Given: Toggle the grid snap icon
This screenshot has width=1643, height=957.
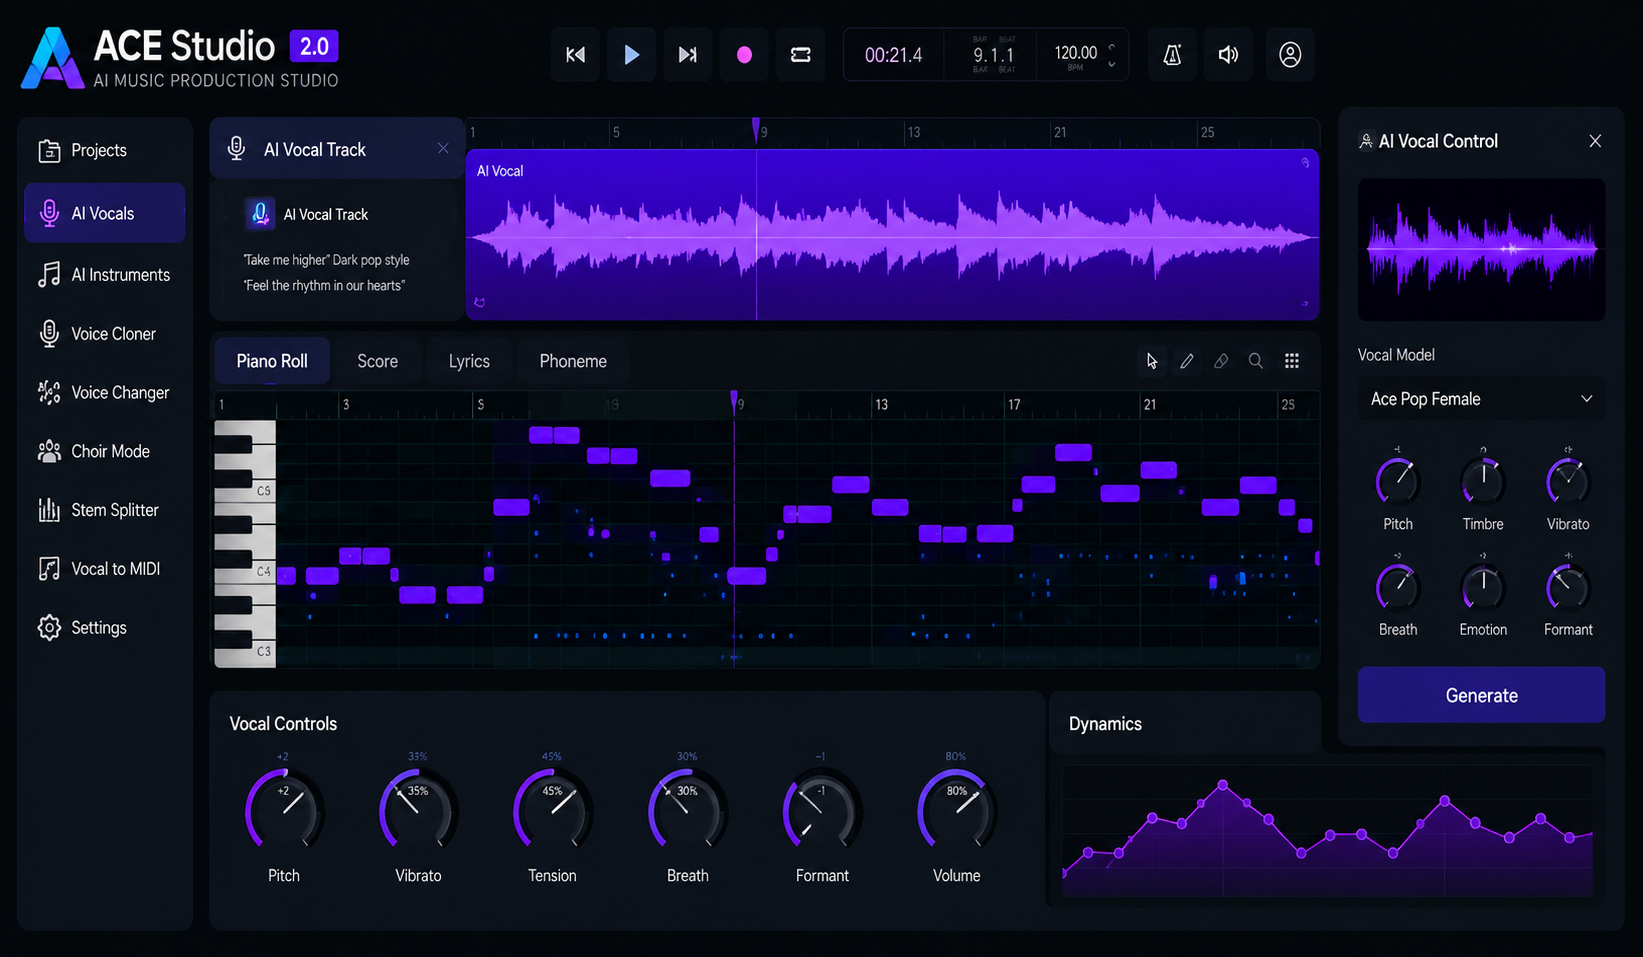Looking at the screenshot, I should click(1292, 361).
